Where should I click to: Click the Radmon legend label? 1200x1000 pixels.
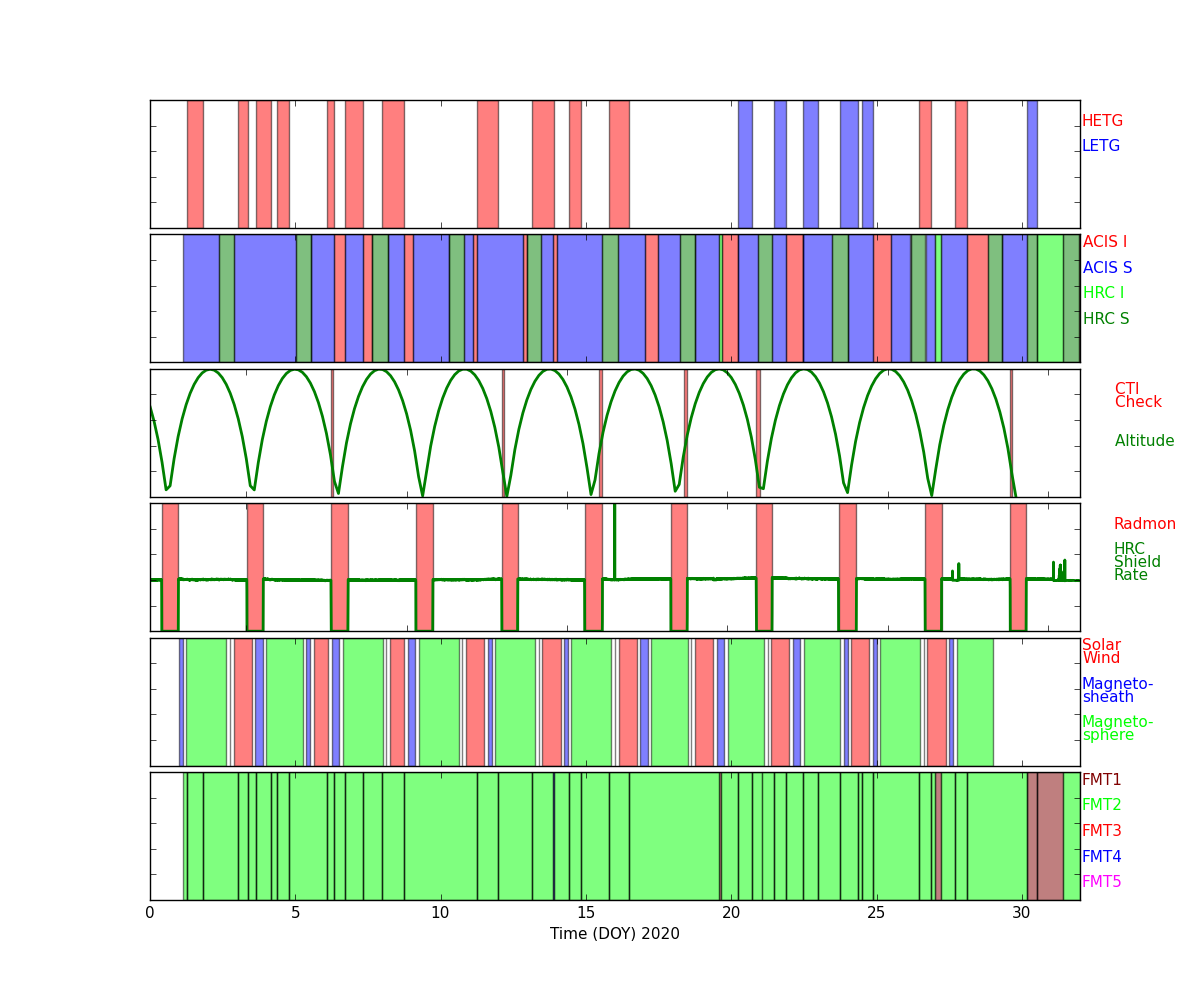click(x=1144, y=524)
